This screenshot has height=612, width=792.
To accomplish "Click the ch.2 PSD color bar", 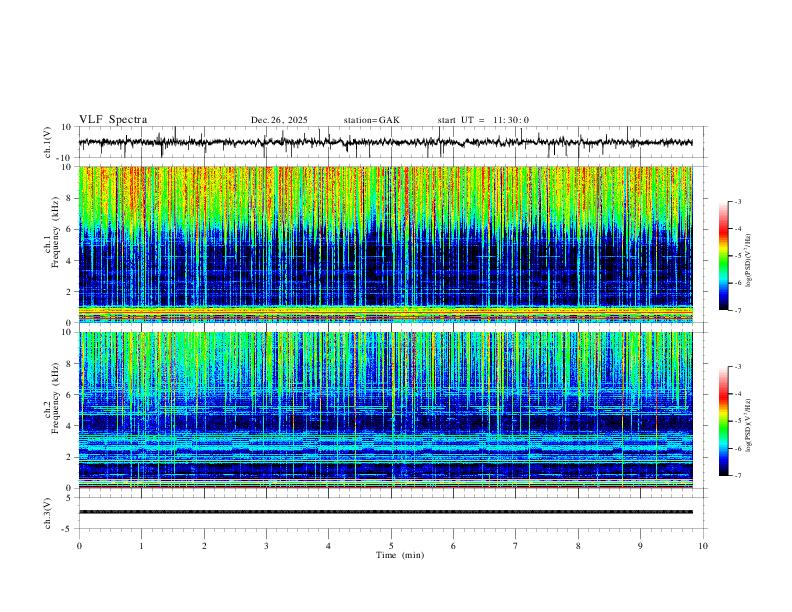I will point(724,421).
